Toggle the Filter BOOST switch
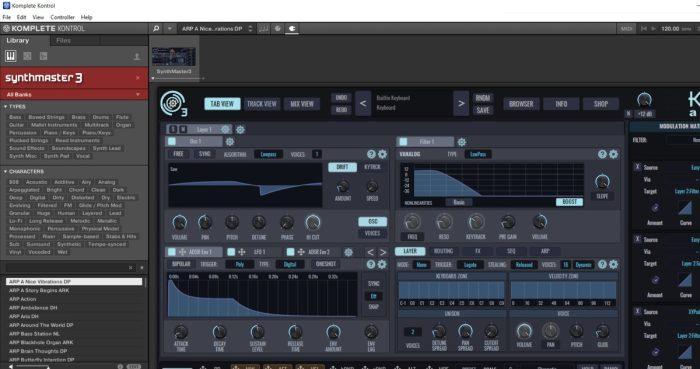The image size is (700, 369). (569, 202)
